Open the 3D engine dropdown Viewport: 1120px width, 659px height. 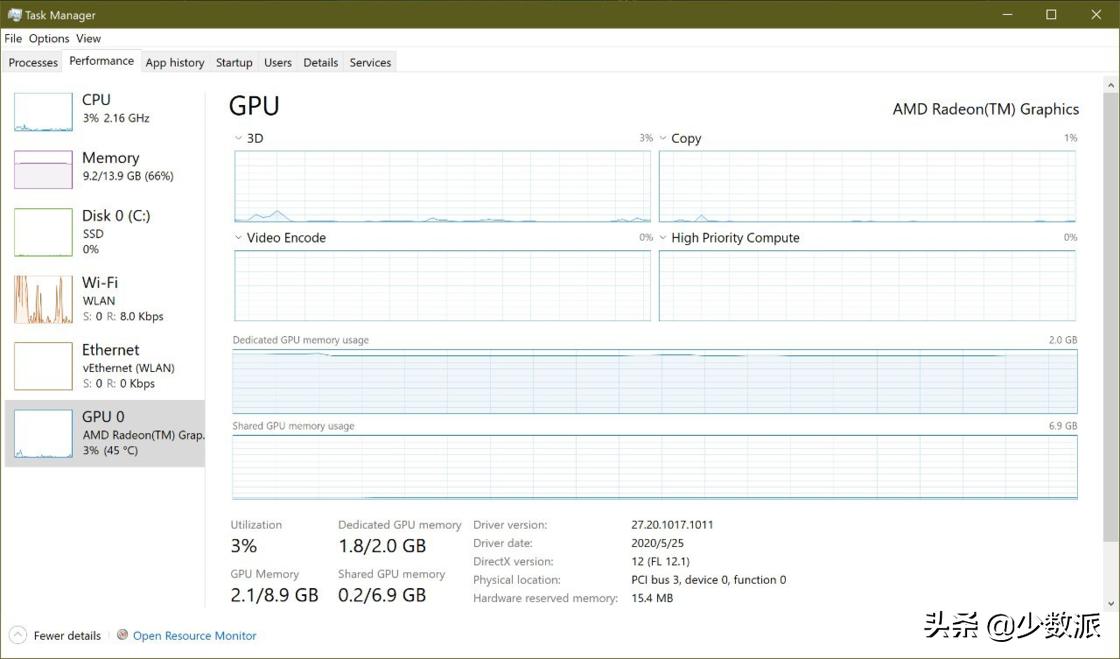(238, 138)
